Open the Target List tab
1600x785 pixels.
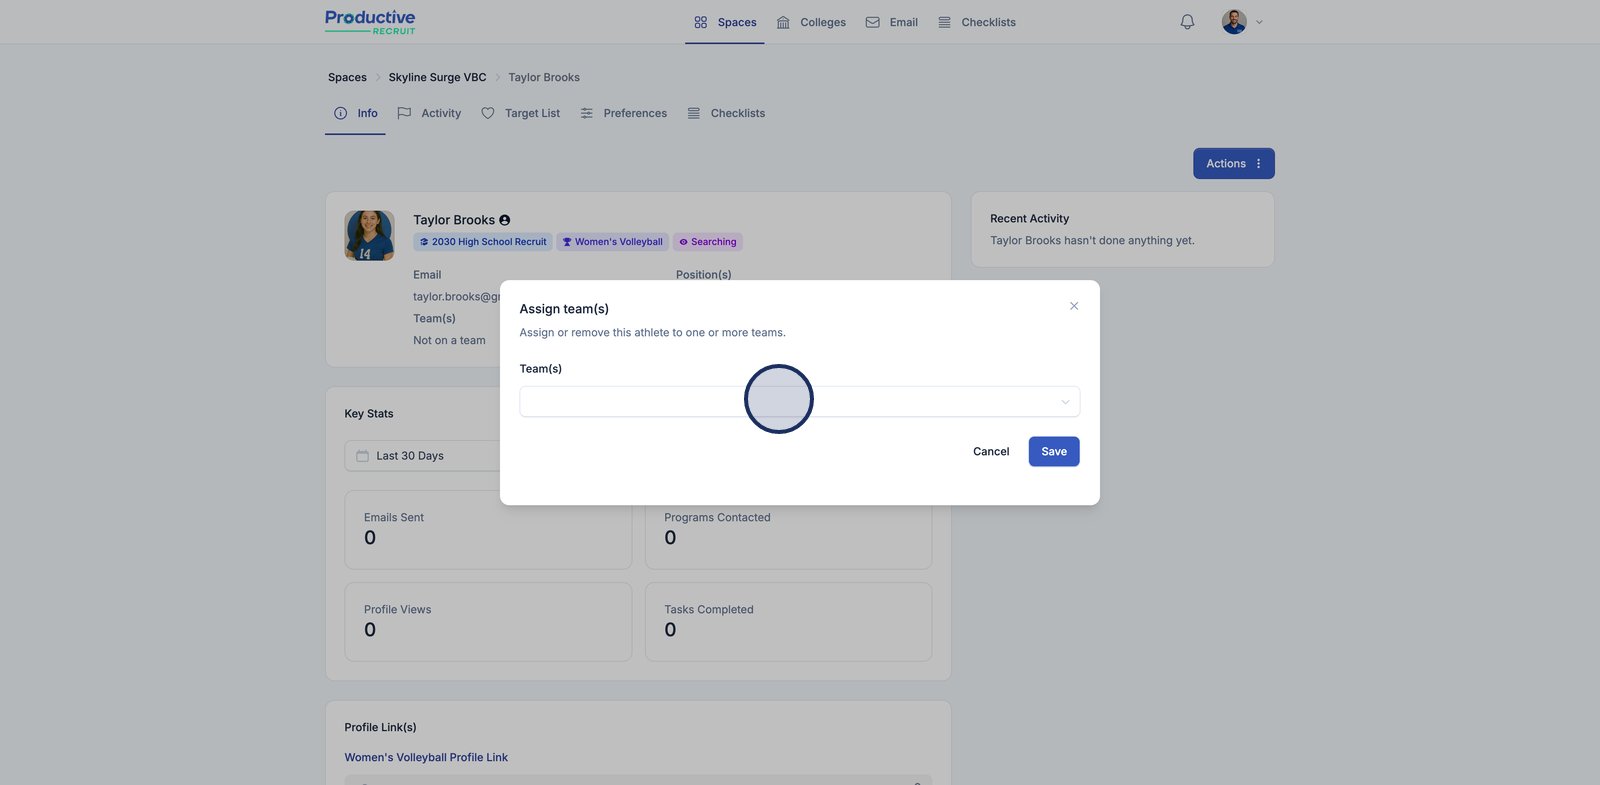521,113
